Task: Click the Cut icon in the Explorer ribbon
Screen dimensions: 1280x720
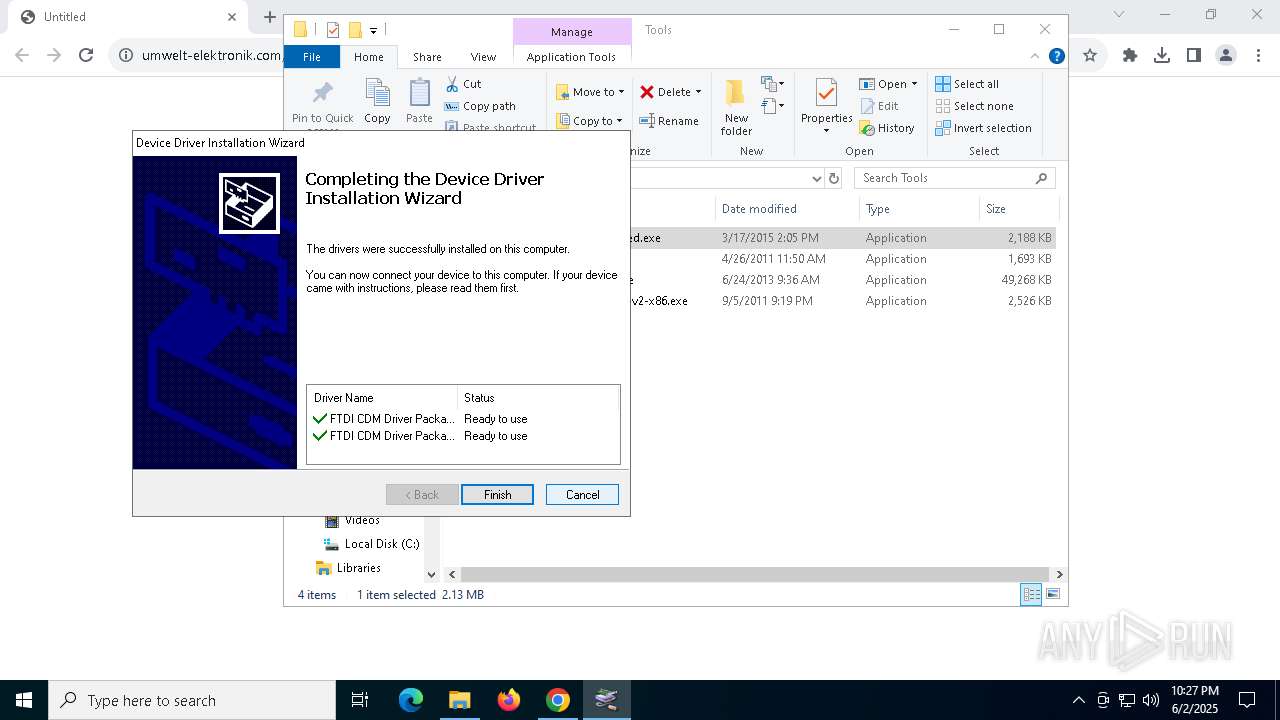Action: (x=452, y=84)
